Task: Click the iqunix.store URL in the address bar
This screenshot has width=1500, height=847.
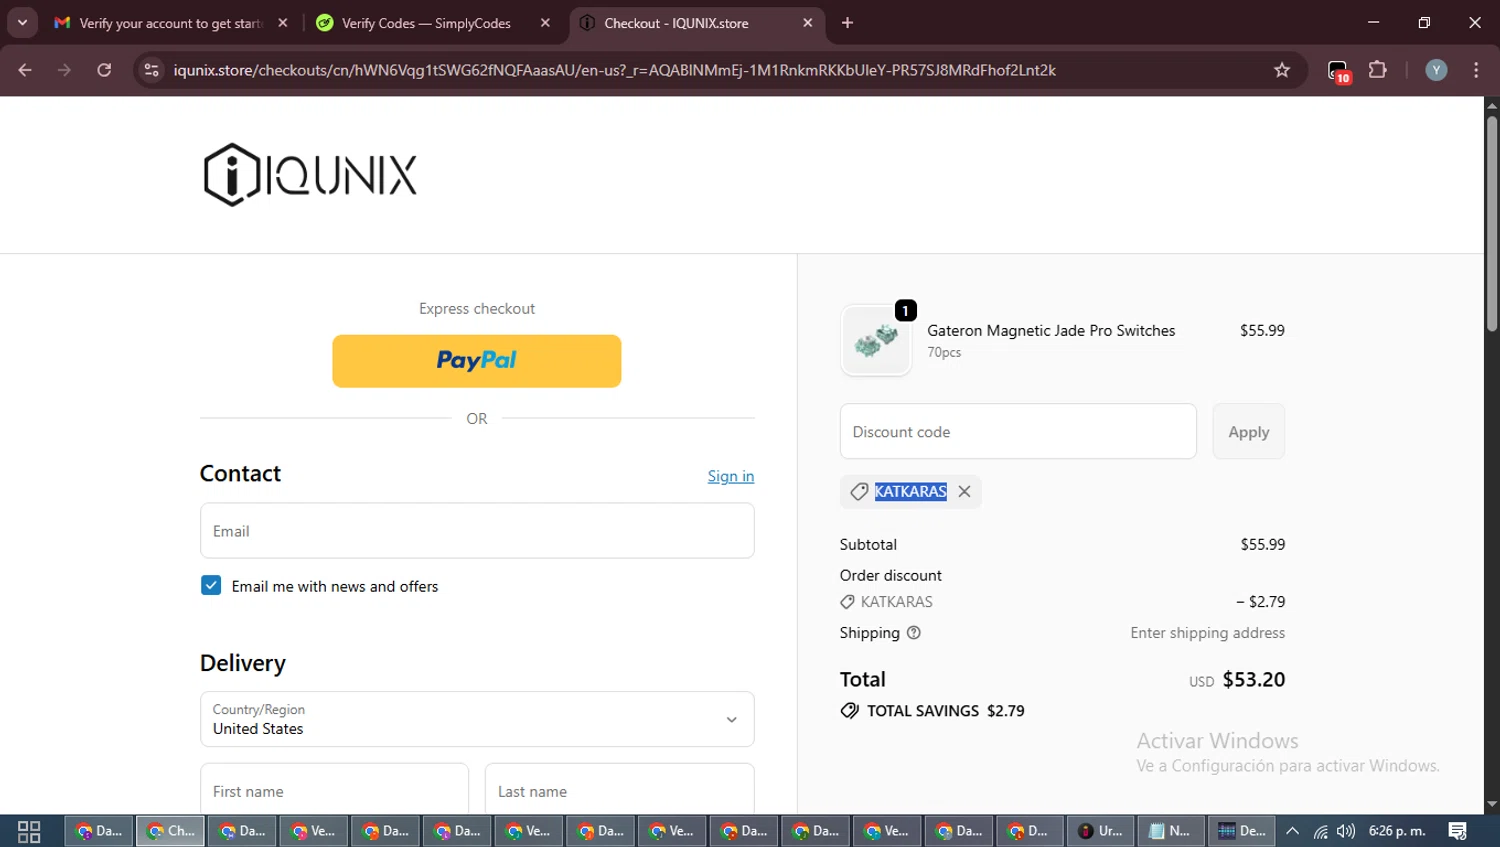Action: 614,70
